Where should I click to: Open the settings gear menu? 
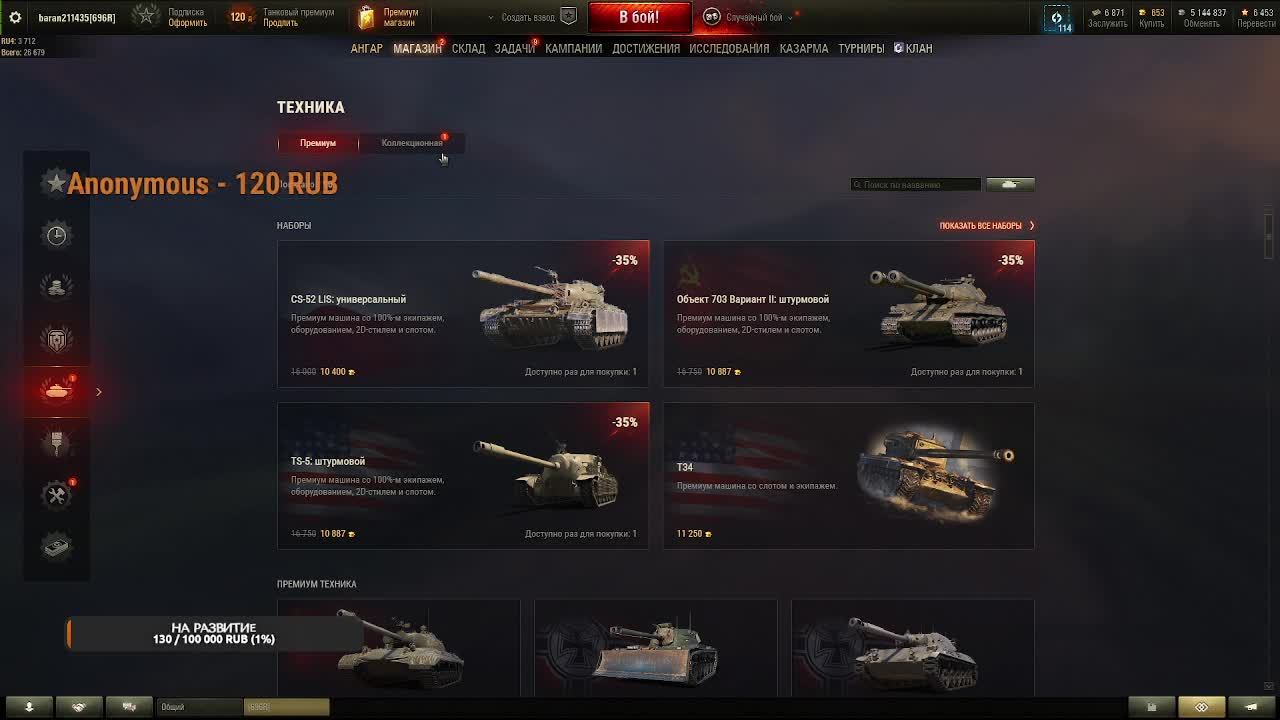point(15,17)
